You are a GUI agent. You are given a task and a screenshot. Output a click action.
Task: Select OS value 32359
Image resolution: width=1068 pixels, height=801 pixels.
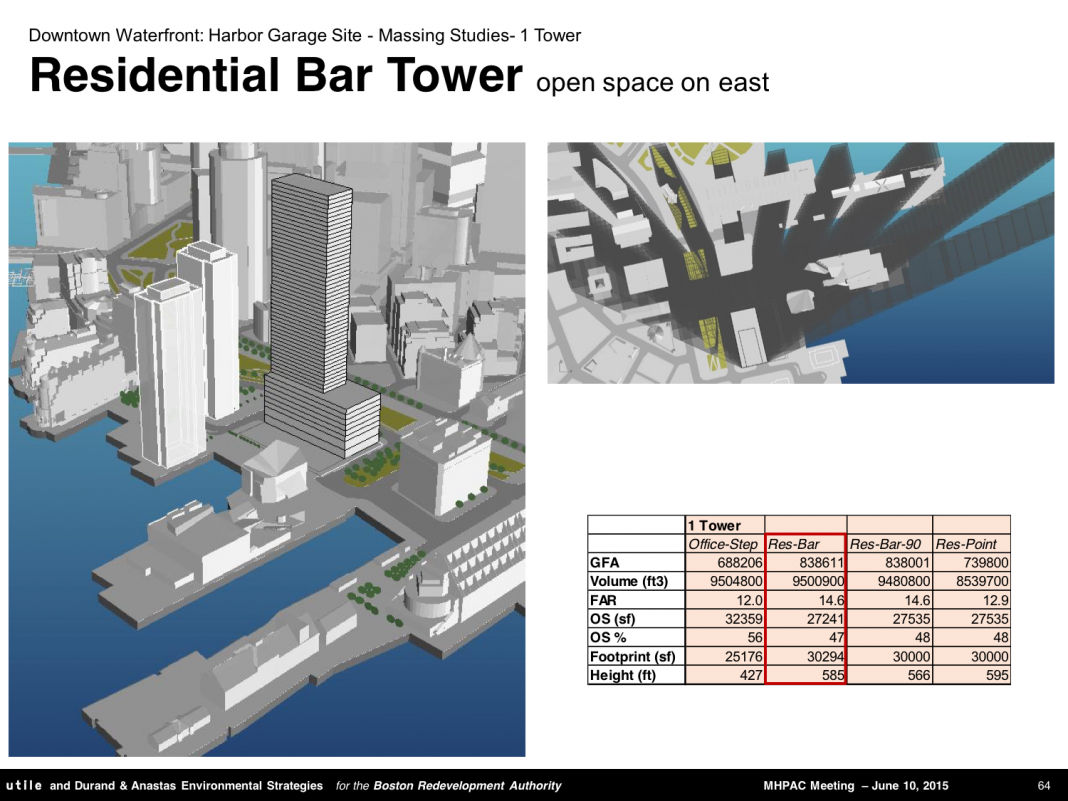(x=744, y=619)
